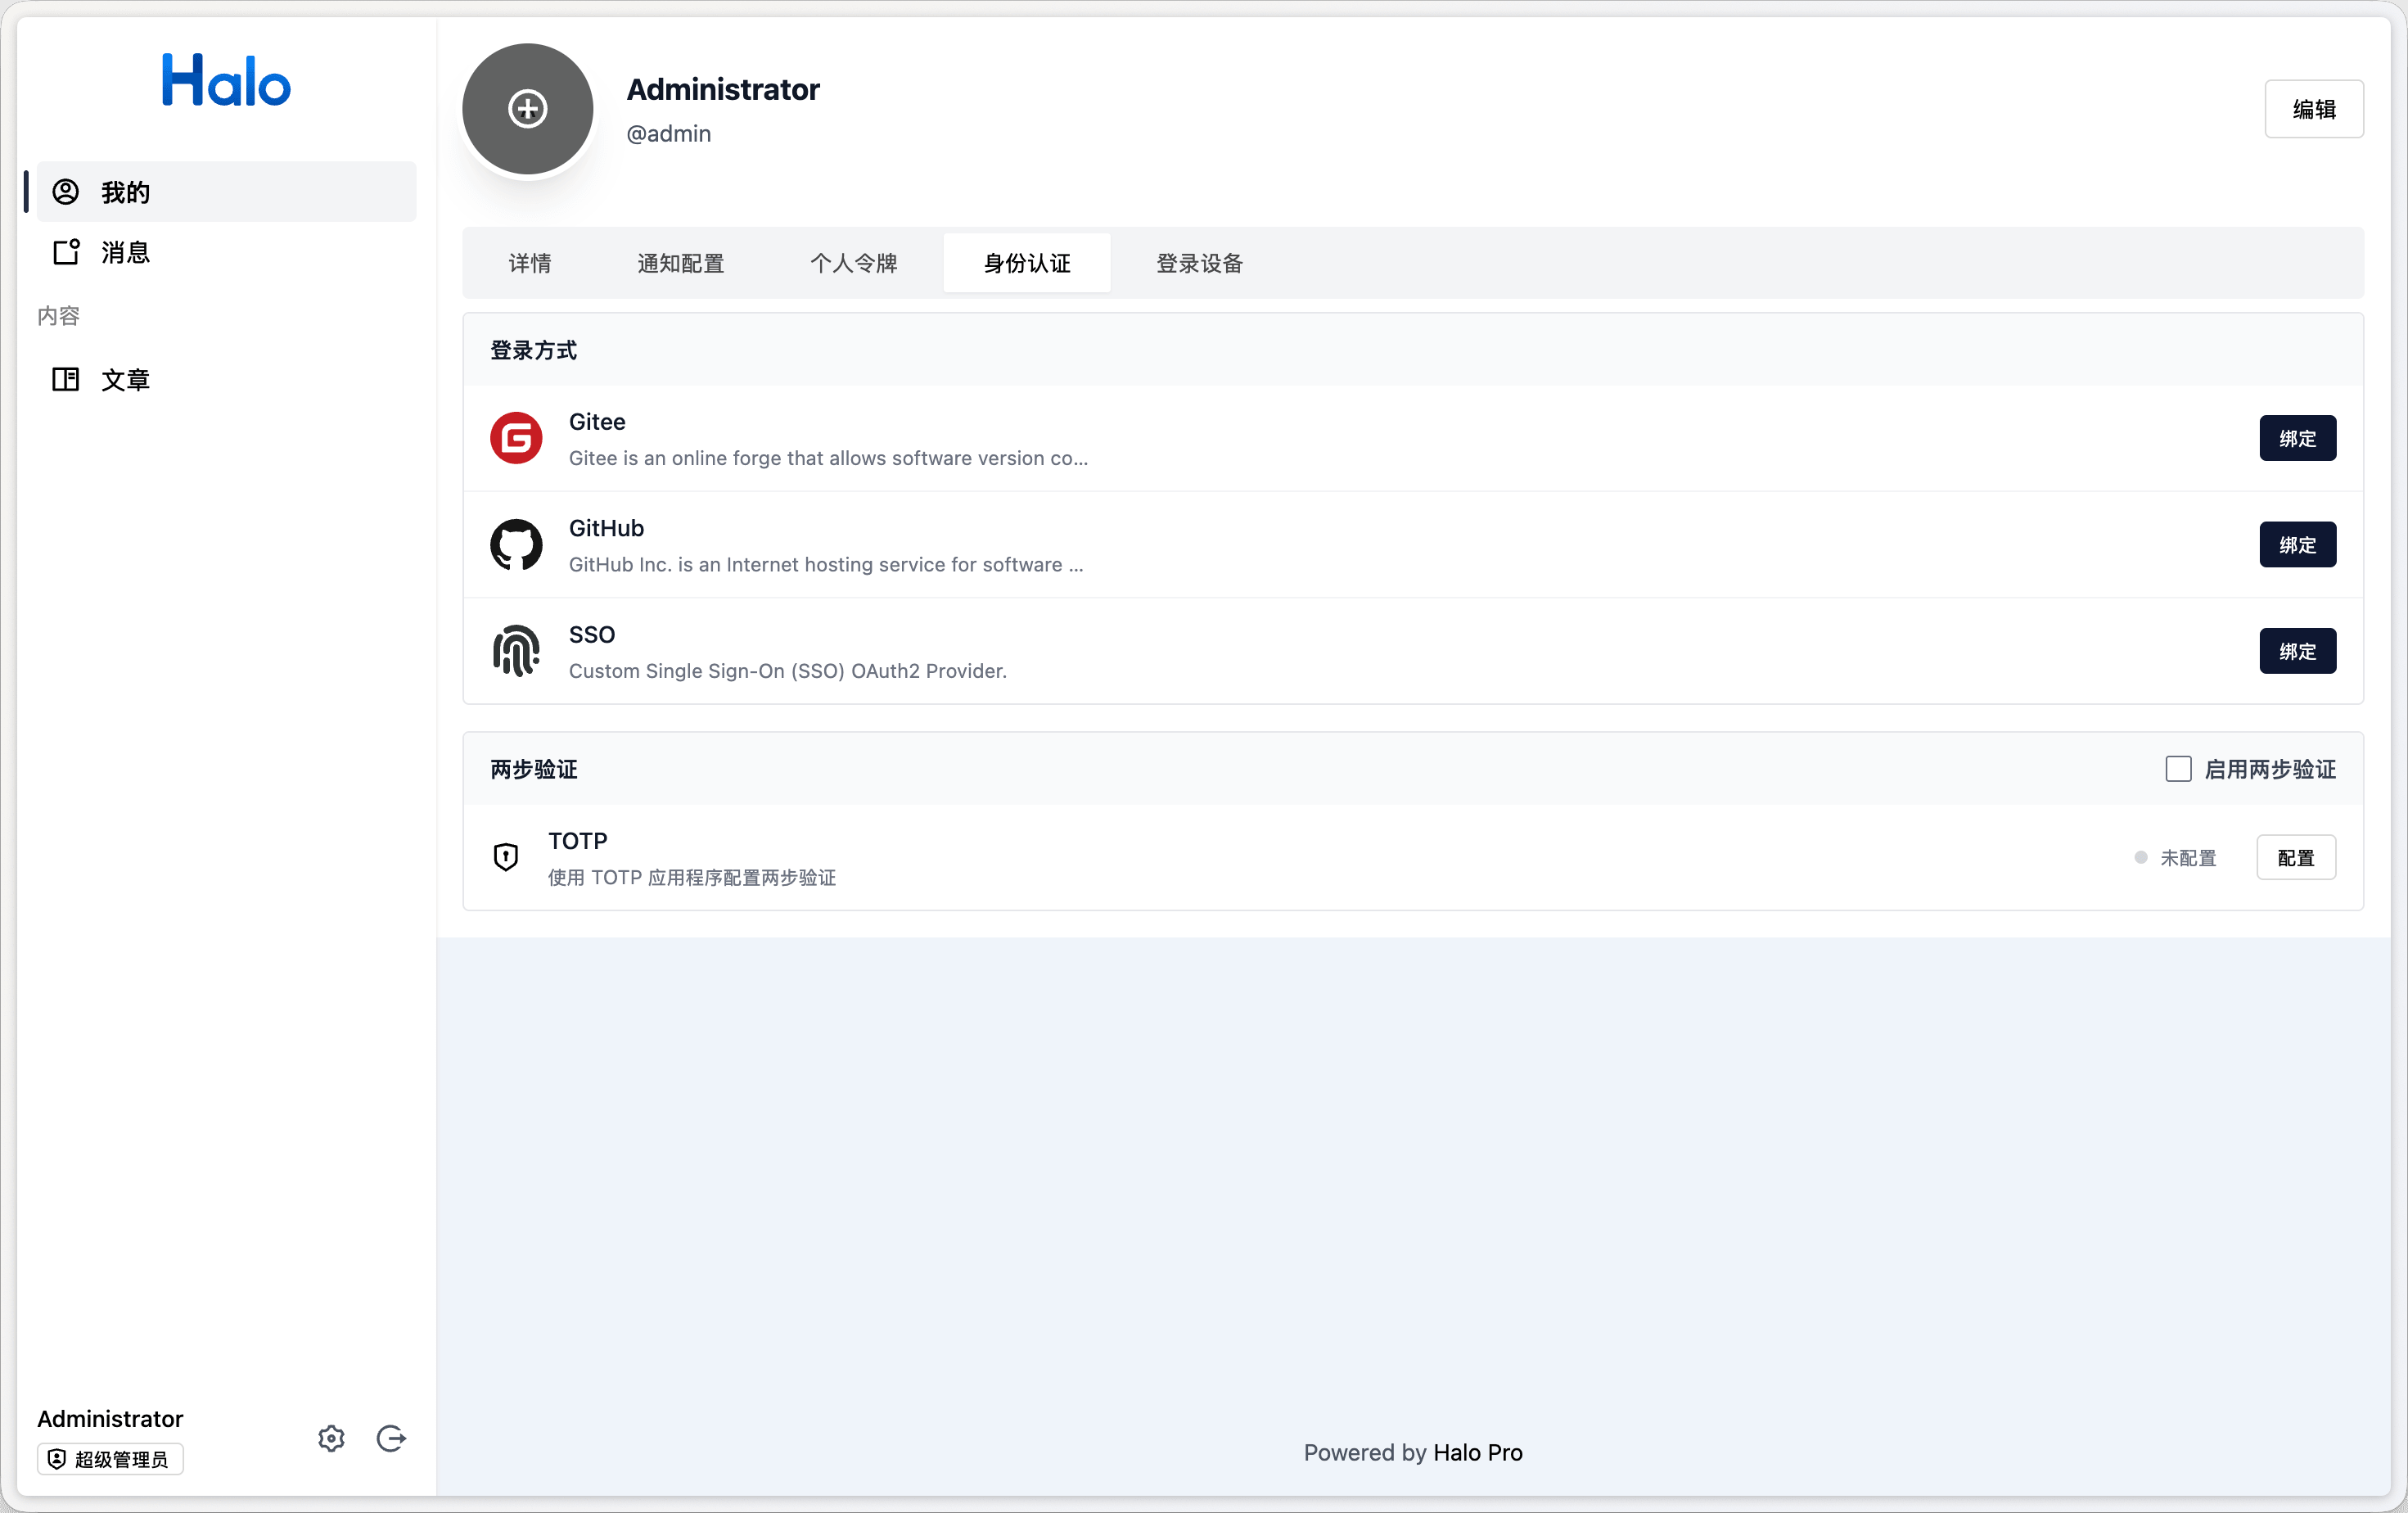Switch to the 登录设备 tab
This screenshot has width=2408, height=1513.
click(1200, 263)
